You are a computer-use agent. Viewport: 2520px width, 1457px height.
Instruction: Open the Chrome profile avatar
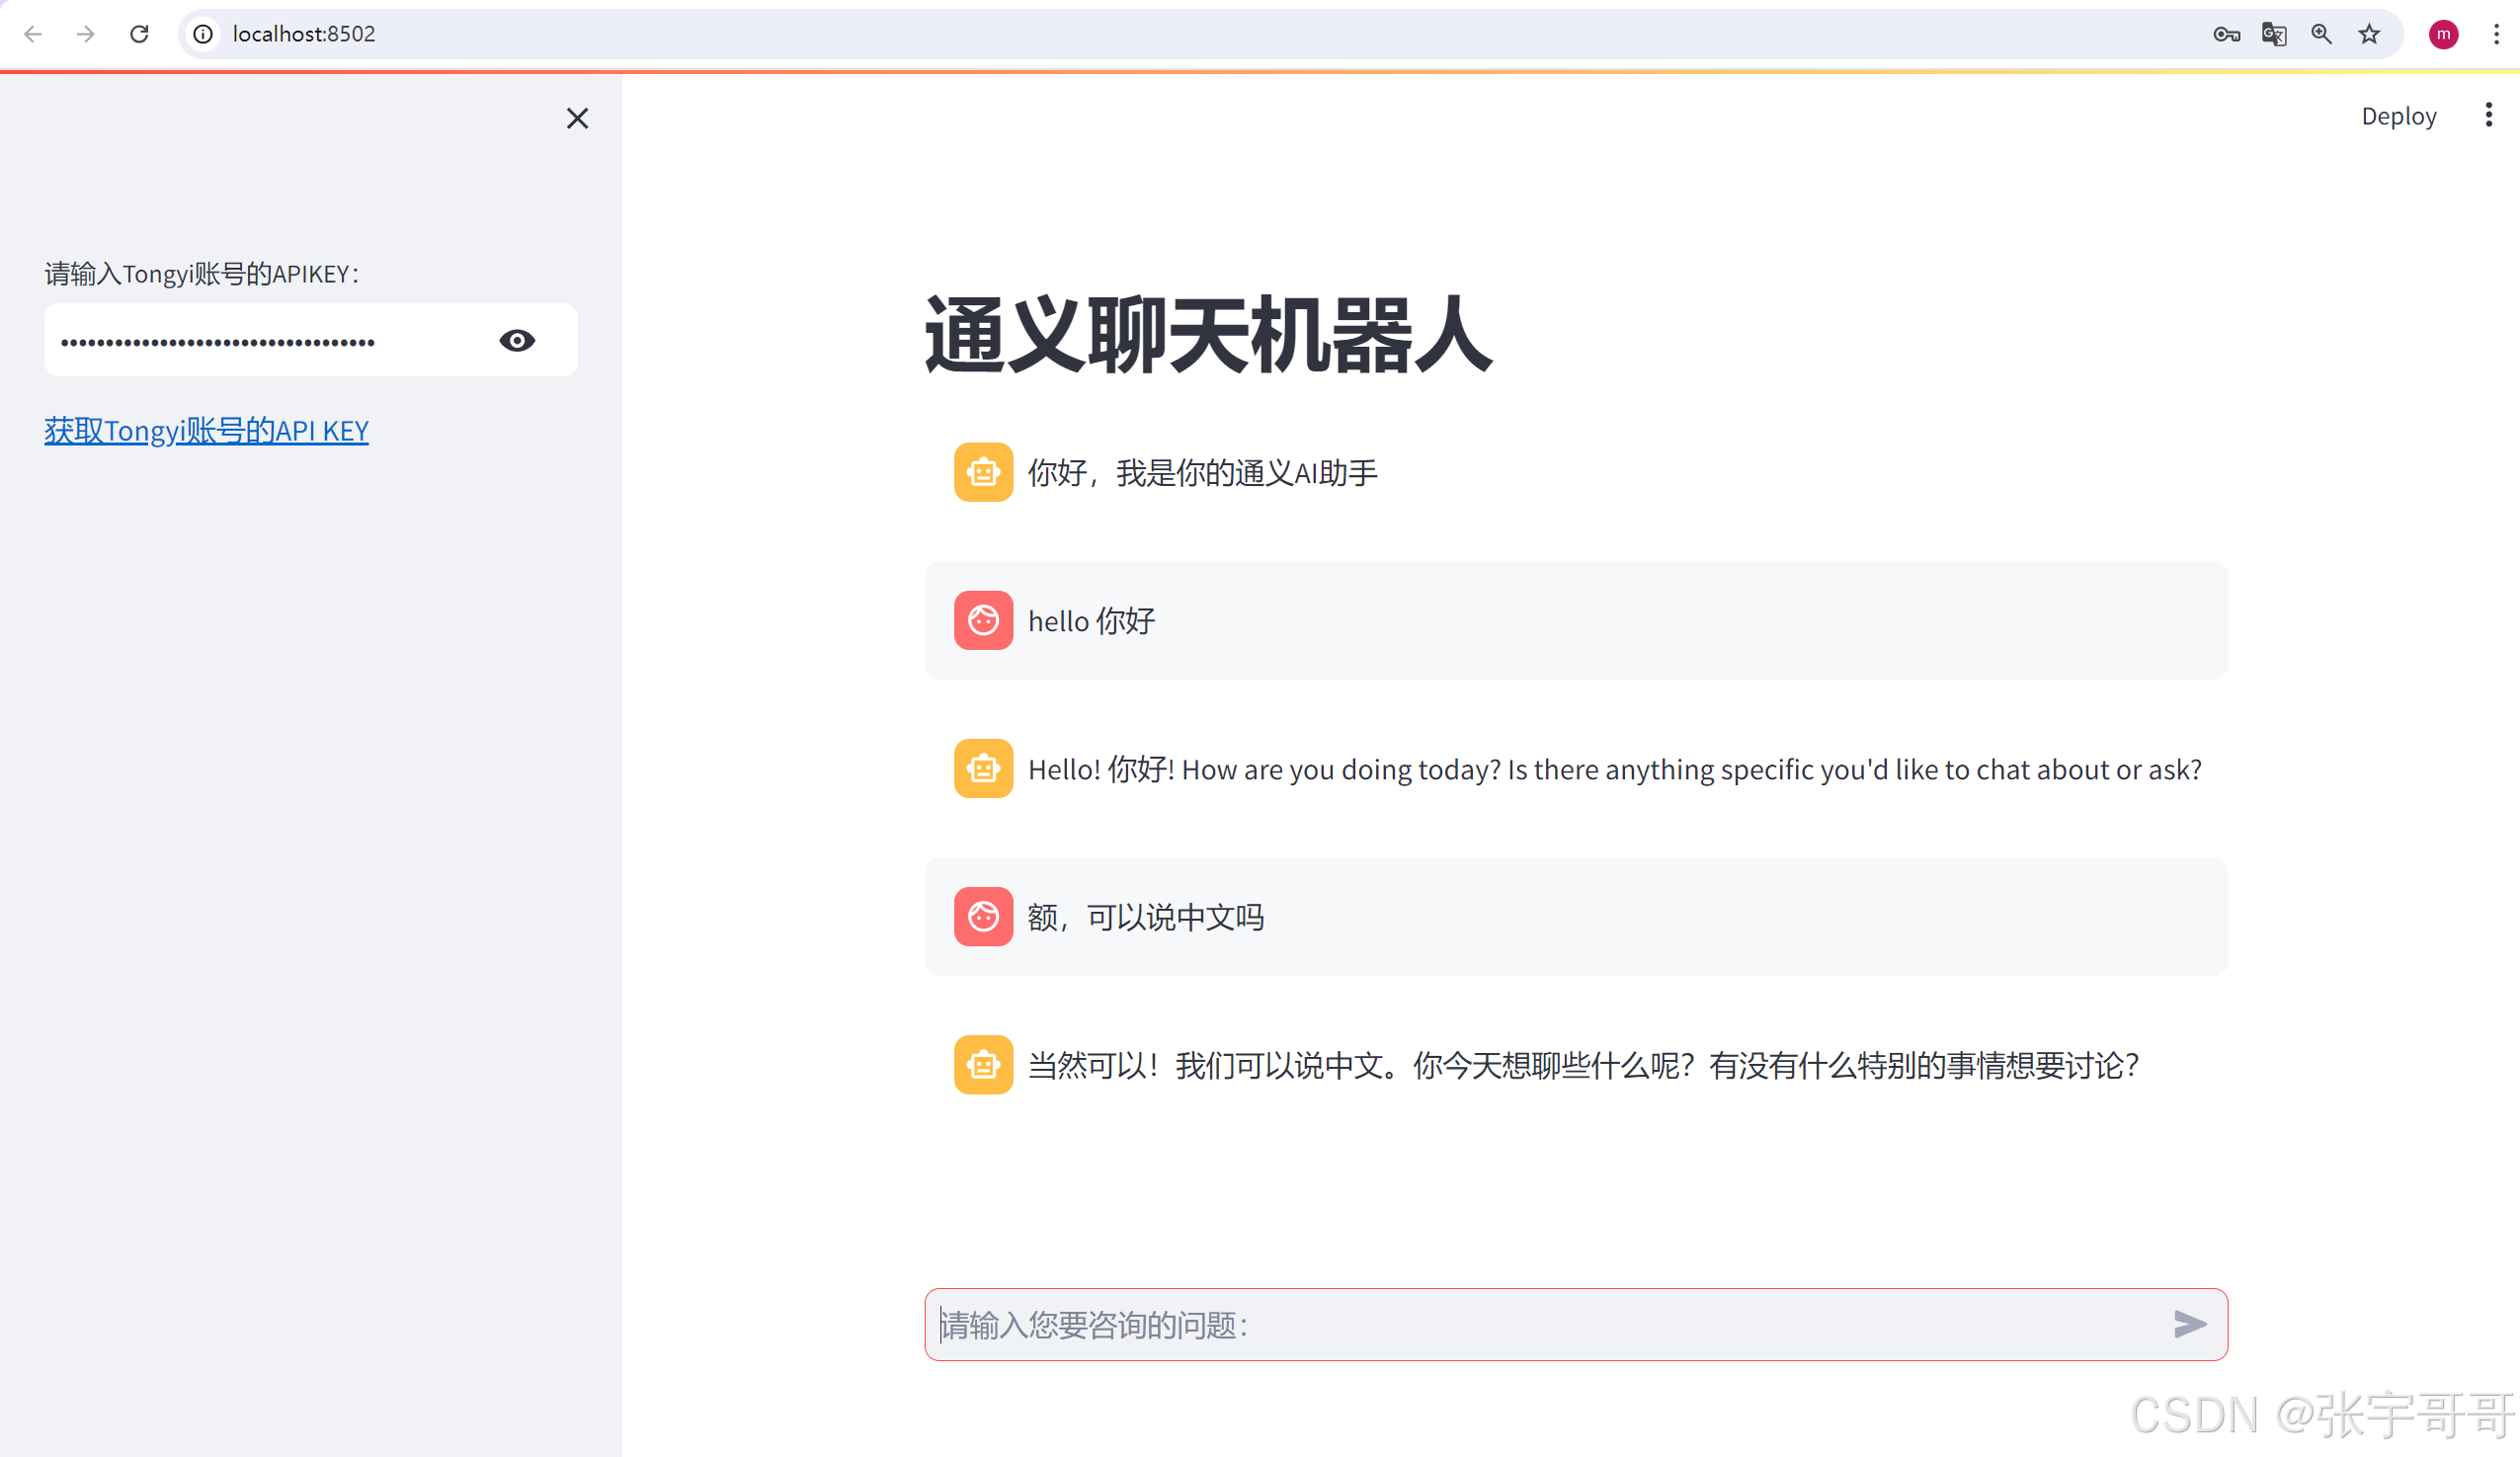pyautogui.click(x=2443, y=34)
